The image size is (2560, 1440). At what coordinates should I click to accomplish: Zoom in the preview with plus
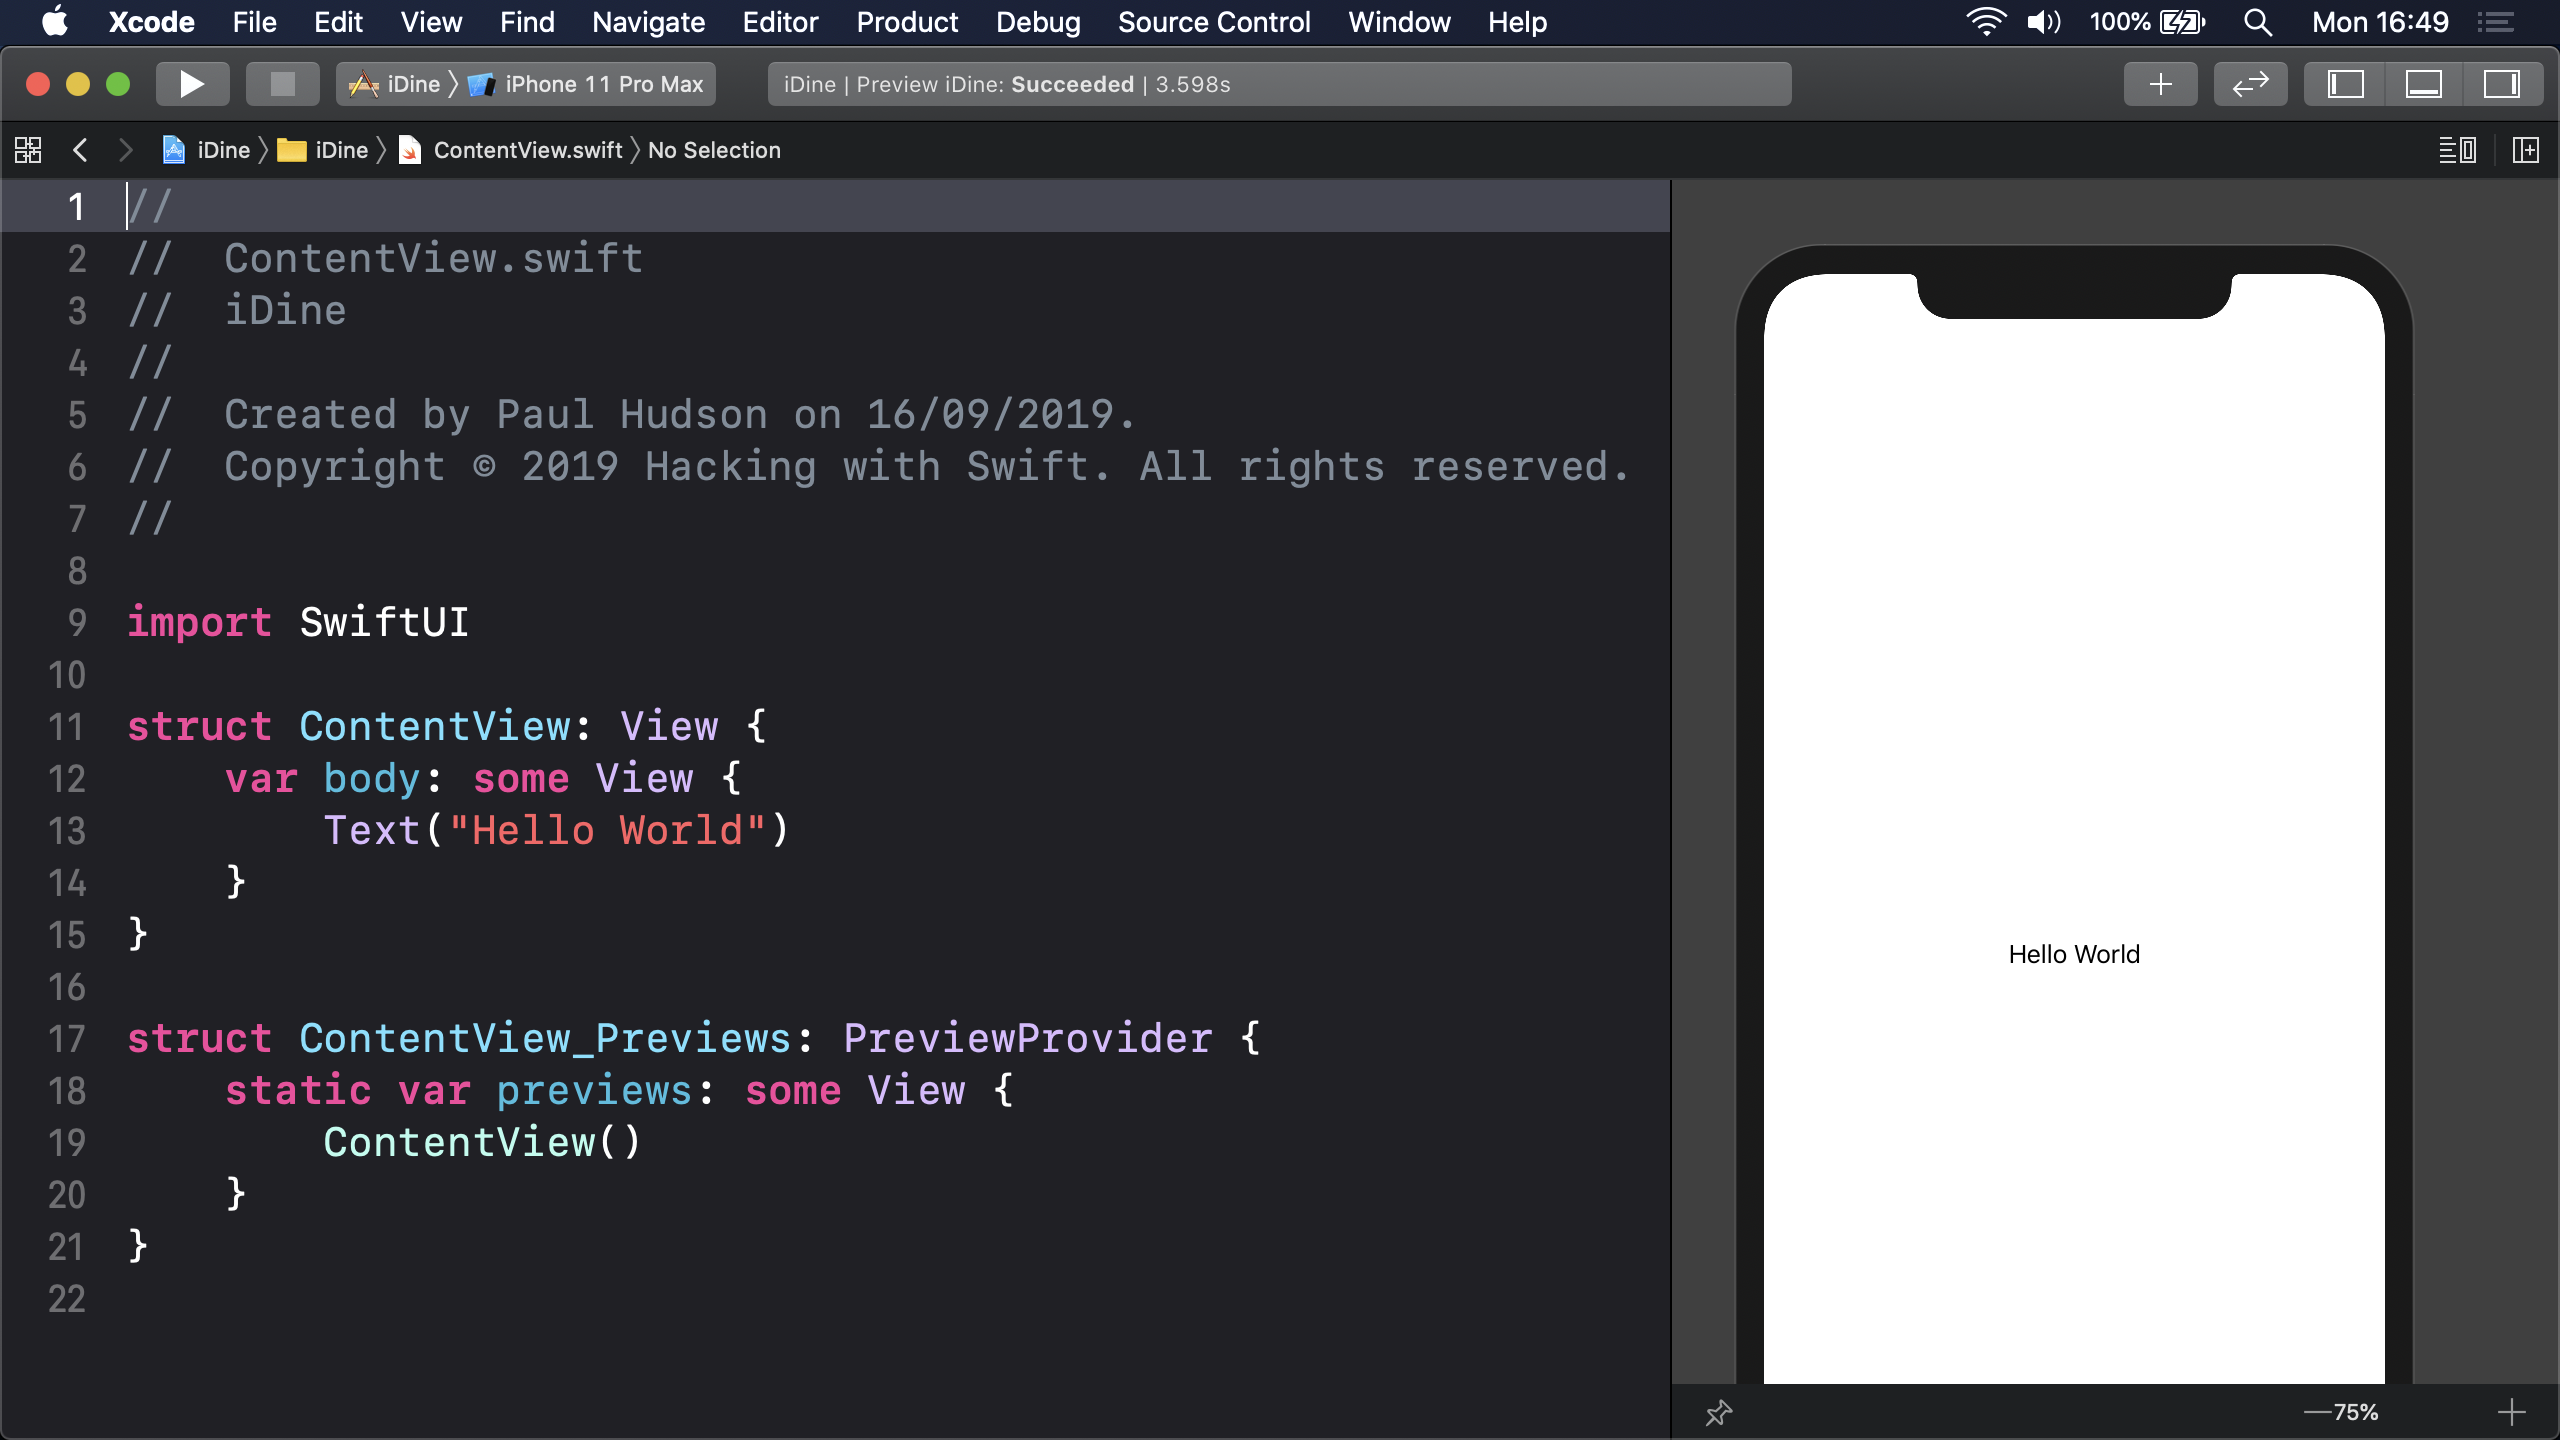point(2511,1412)
